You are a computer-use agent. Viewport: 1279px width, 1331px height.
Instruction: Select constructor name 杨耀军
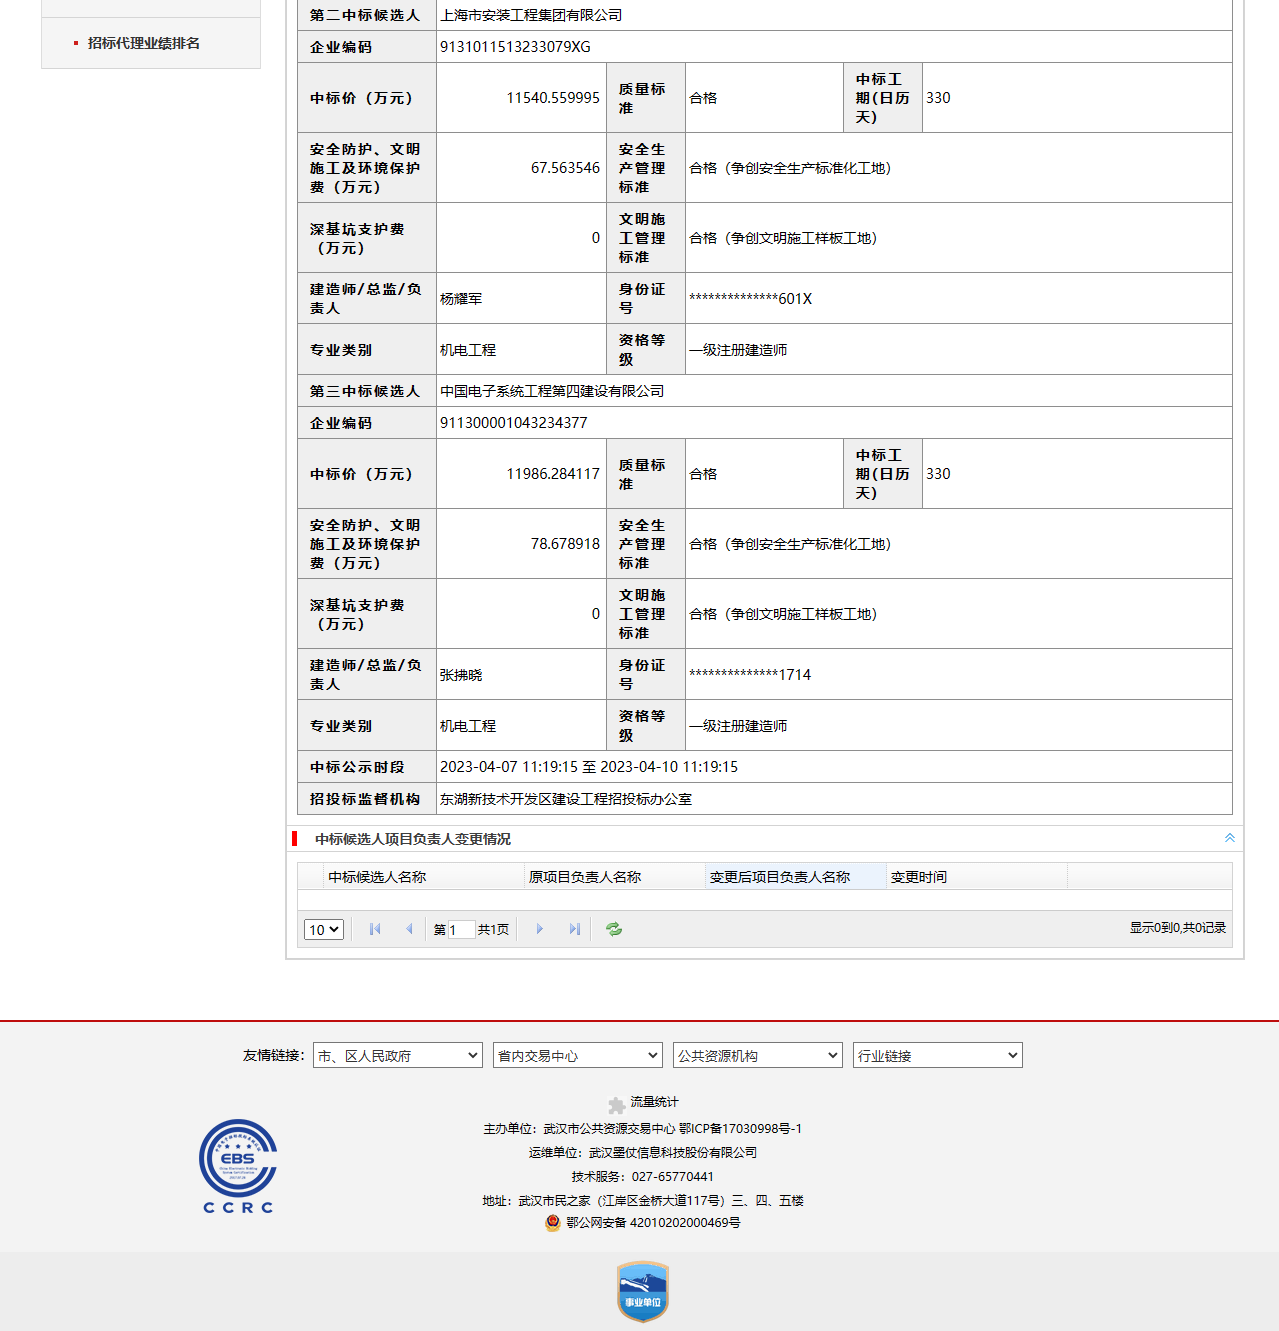coord(461,298)
